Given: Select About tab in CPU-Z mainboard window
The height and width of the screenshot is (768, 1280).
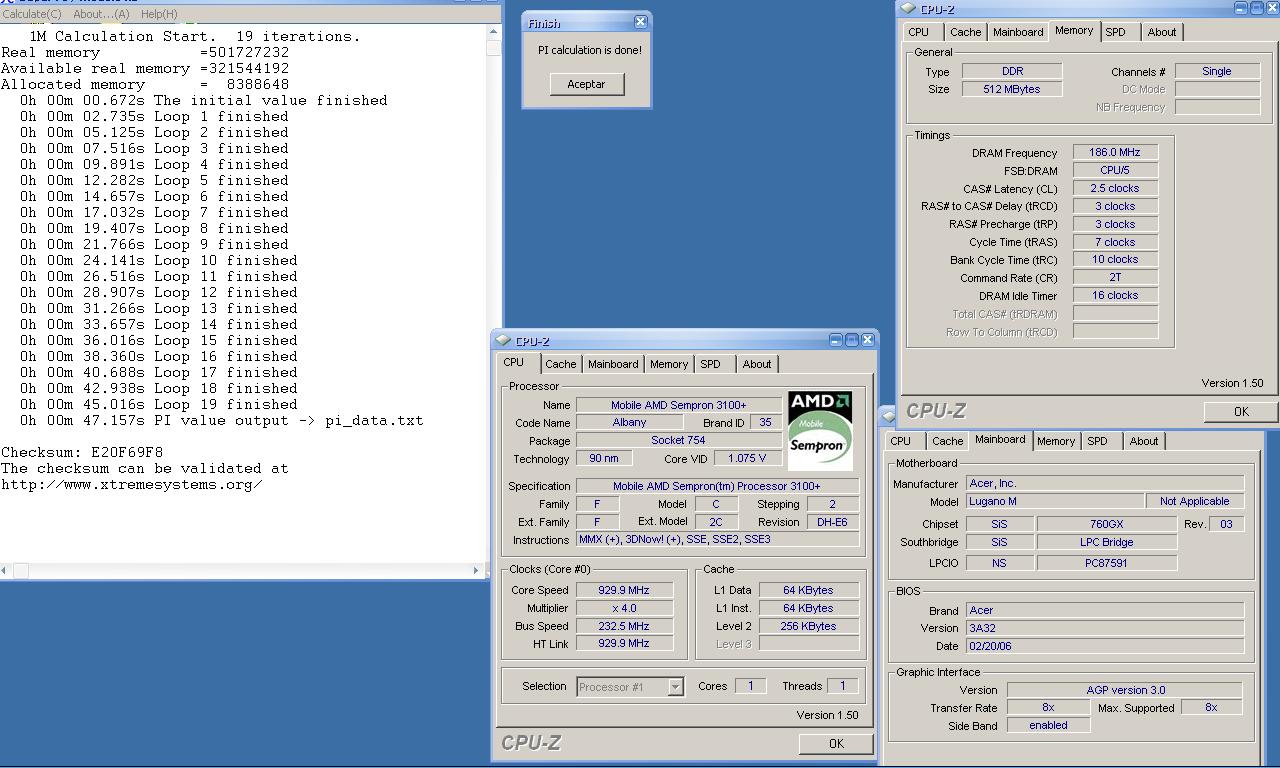Looking at the screenshot, I should [x=1144, y=441].
